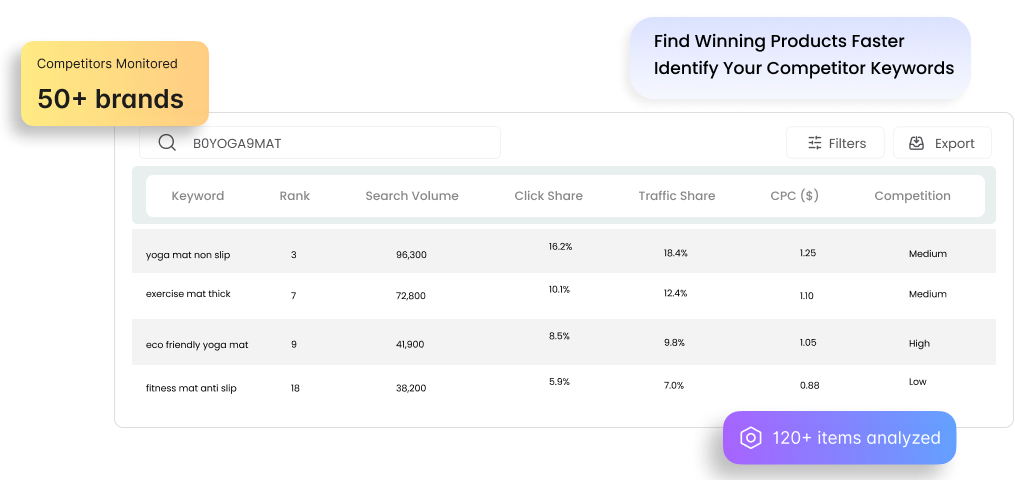Select the 'yoga mat non slip' keyword row
This screenshot has width=1015, height=480.
pos(188,255)
